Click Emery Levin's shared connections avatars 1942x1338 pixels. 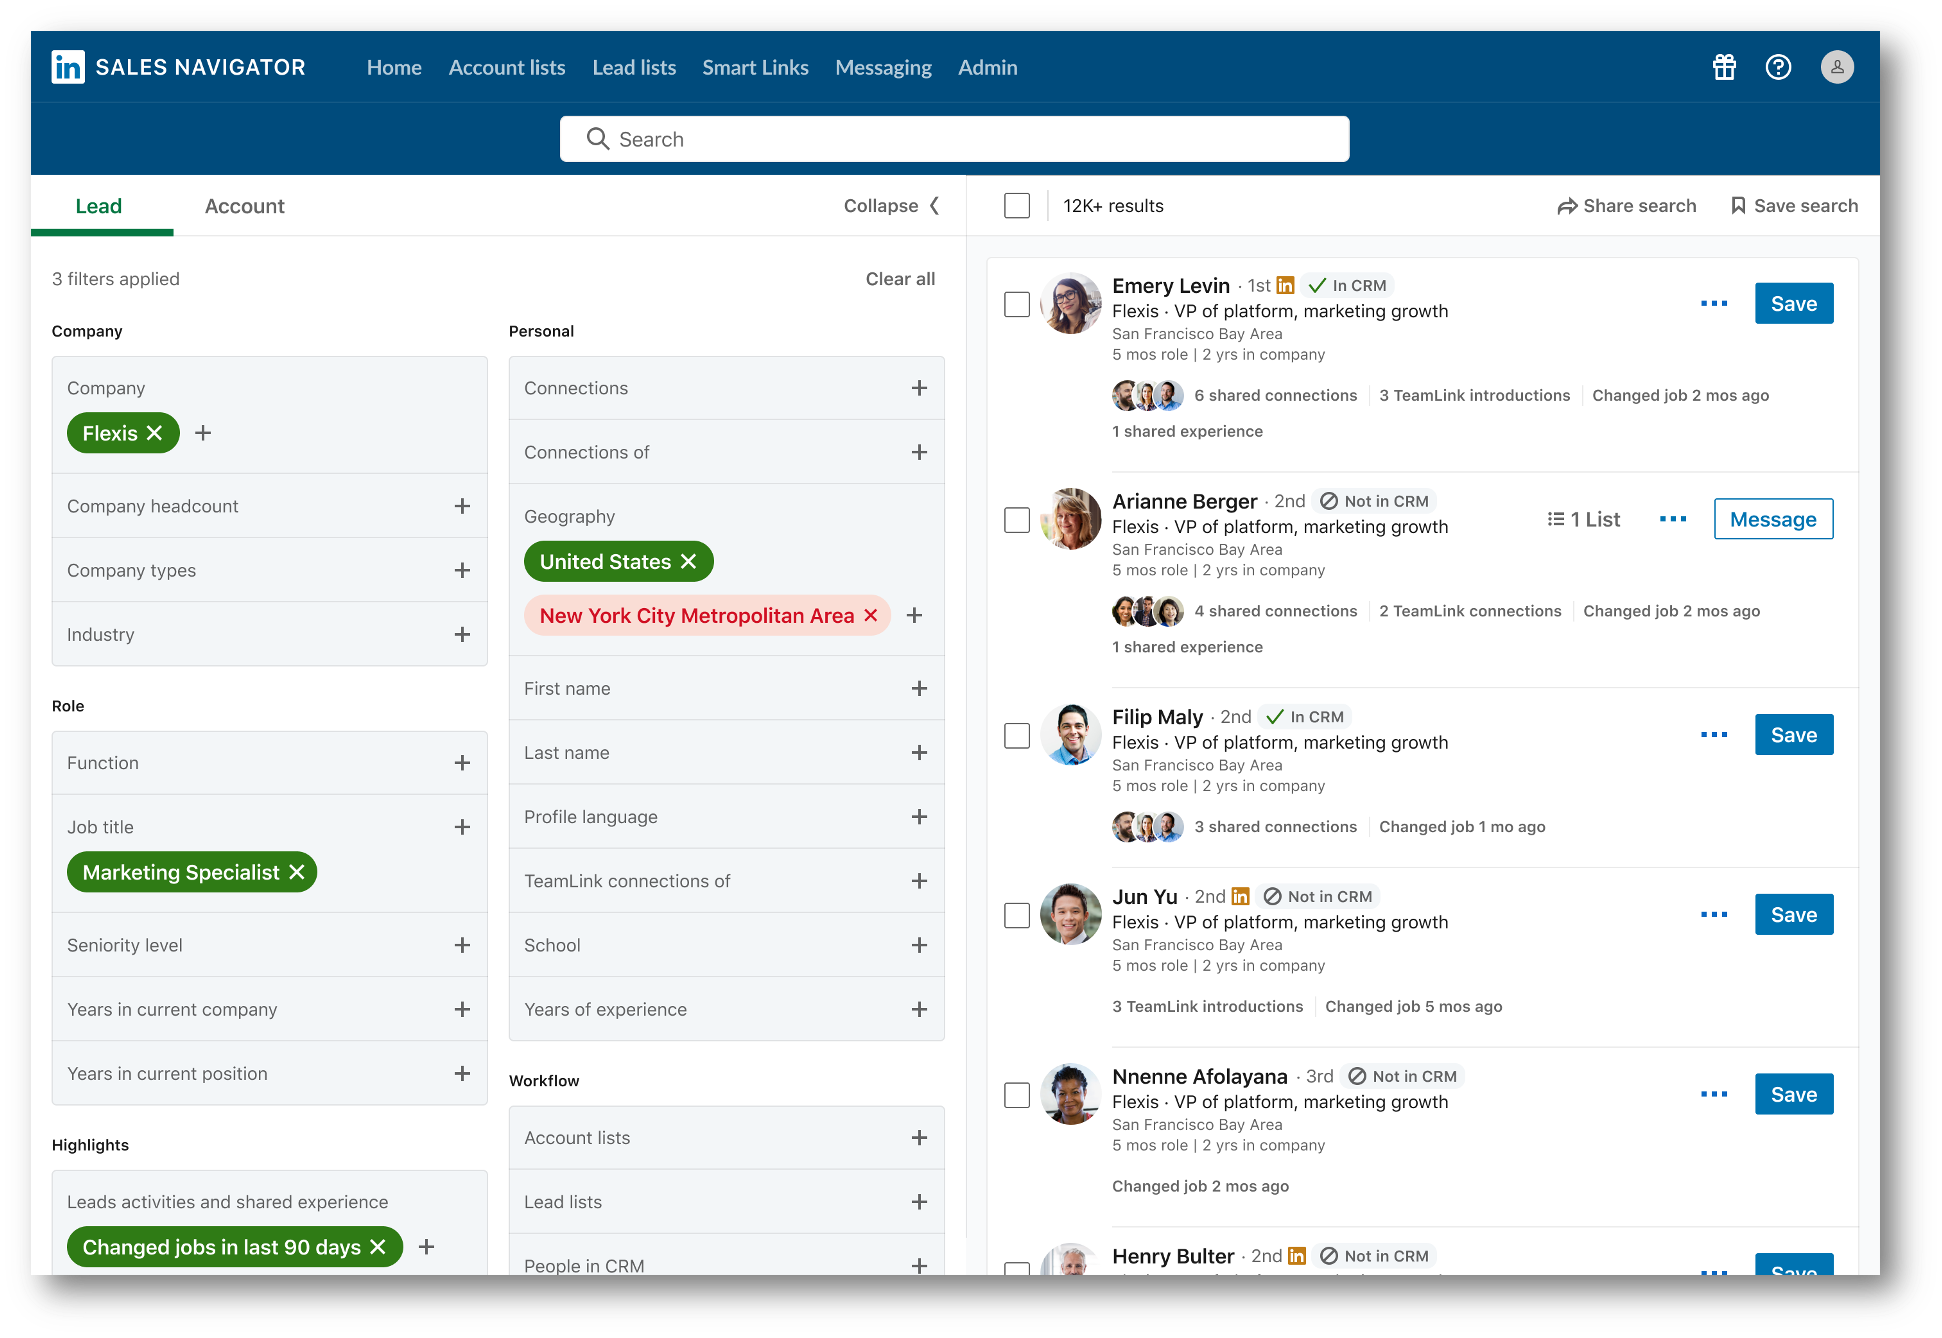pos(1148,395)
